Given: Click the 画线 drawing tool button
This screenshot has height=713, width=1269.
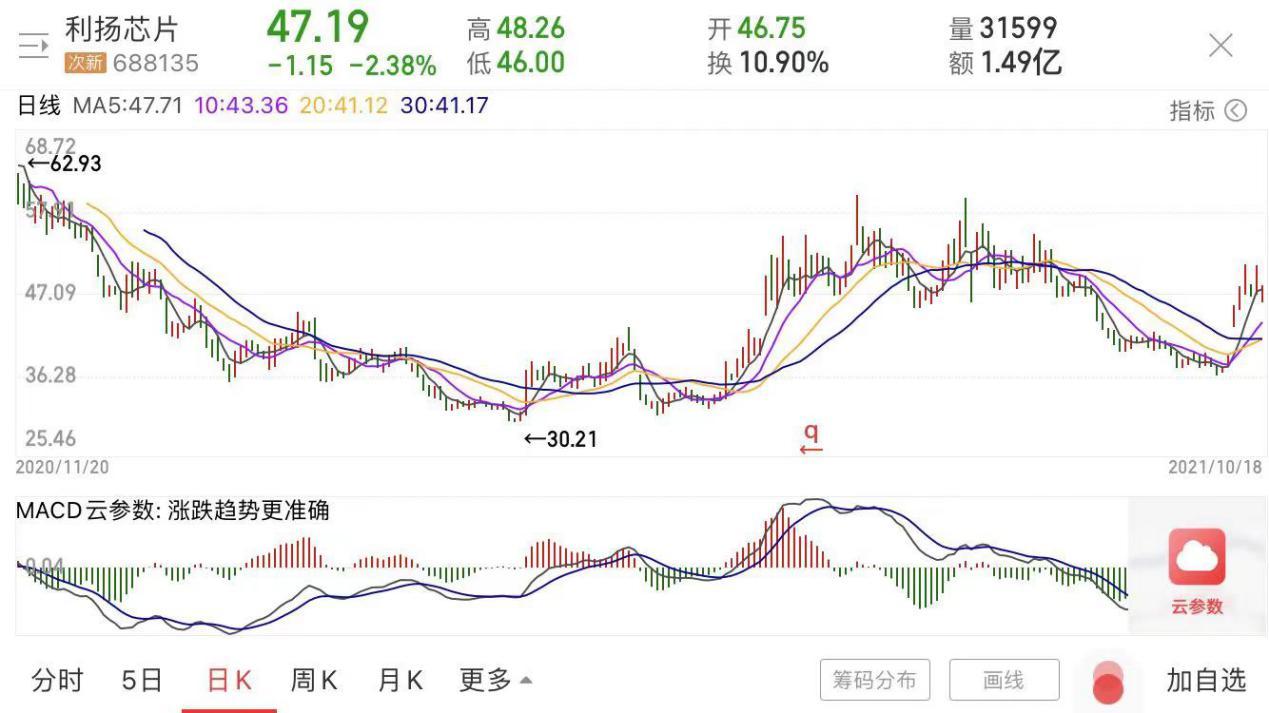Looking at the screenshot, I should coord(1005,679).
